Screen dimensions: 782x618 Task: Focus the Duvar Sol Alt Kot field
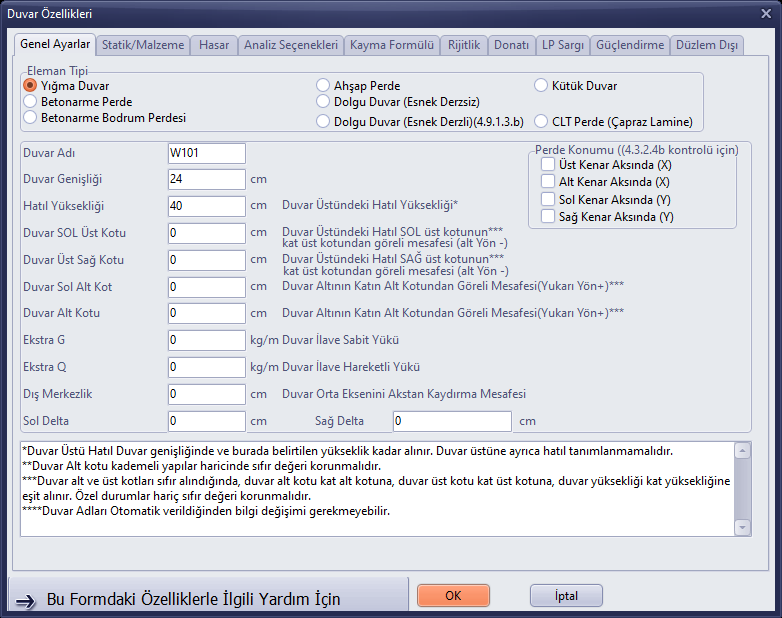point(206,287)
